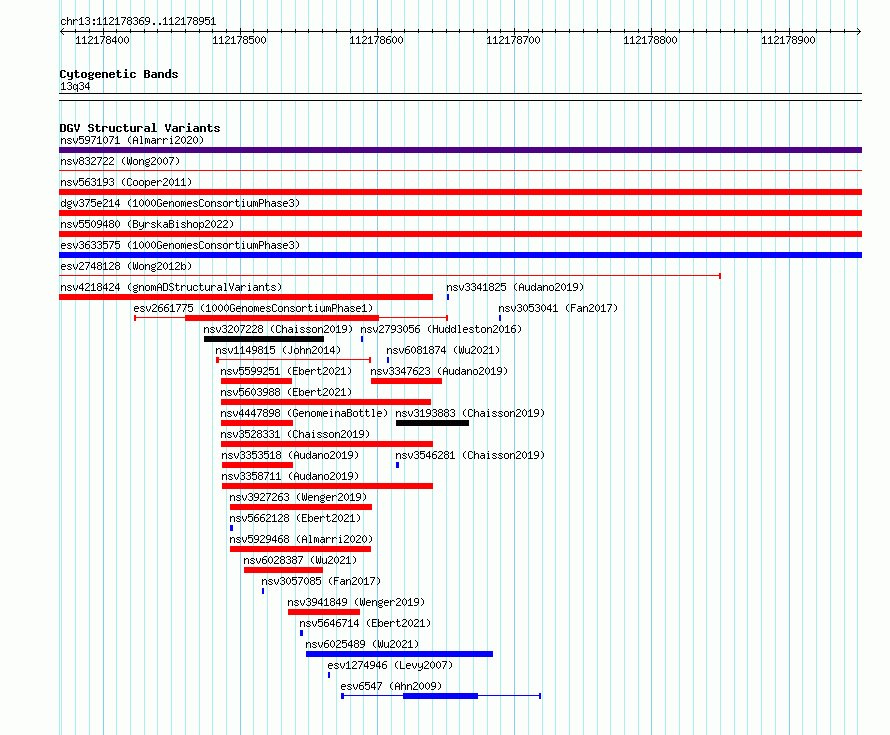Select the esv3633575 blue variant bar
The image size is (890, 735).
tap(460, 255)
